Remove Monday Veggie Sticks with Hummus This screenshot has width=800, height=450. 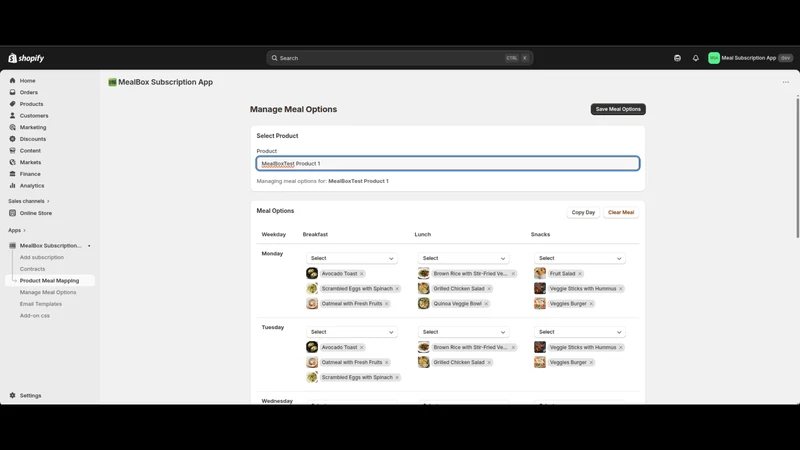(x=620, y=289)
